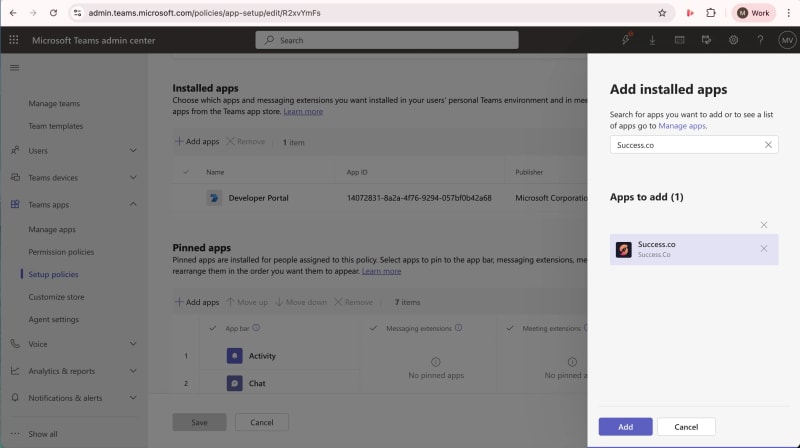Open Manage apps in sidebar
800x448 pixels.
52,230
